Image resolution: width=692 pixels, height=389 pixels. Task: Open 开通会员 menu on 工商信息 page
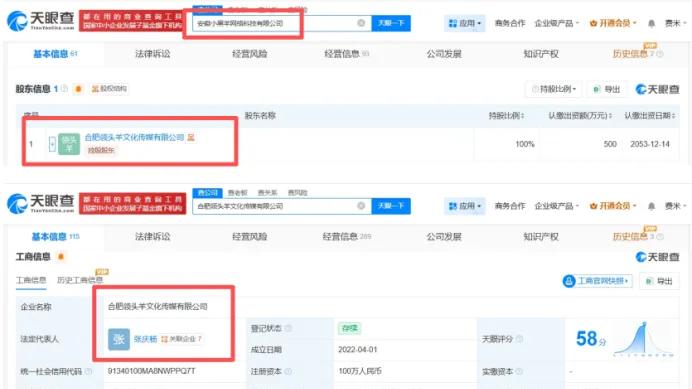click(x=613, y=206)
